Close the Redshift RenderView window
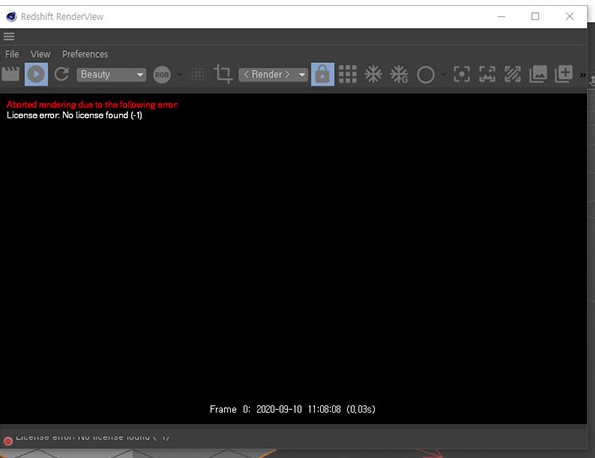The width and height of the screenshot is (595, 458). pos(569,16)
